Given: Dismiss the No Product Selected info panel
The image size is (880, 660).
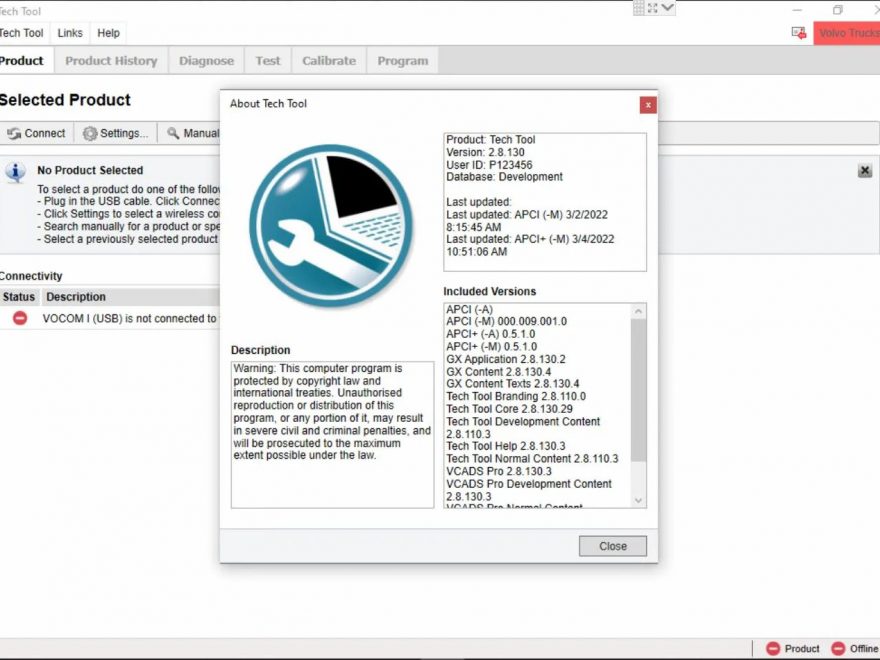Looking at the screenshot, I should pyautogui.click(x=865, y=171).
